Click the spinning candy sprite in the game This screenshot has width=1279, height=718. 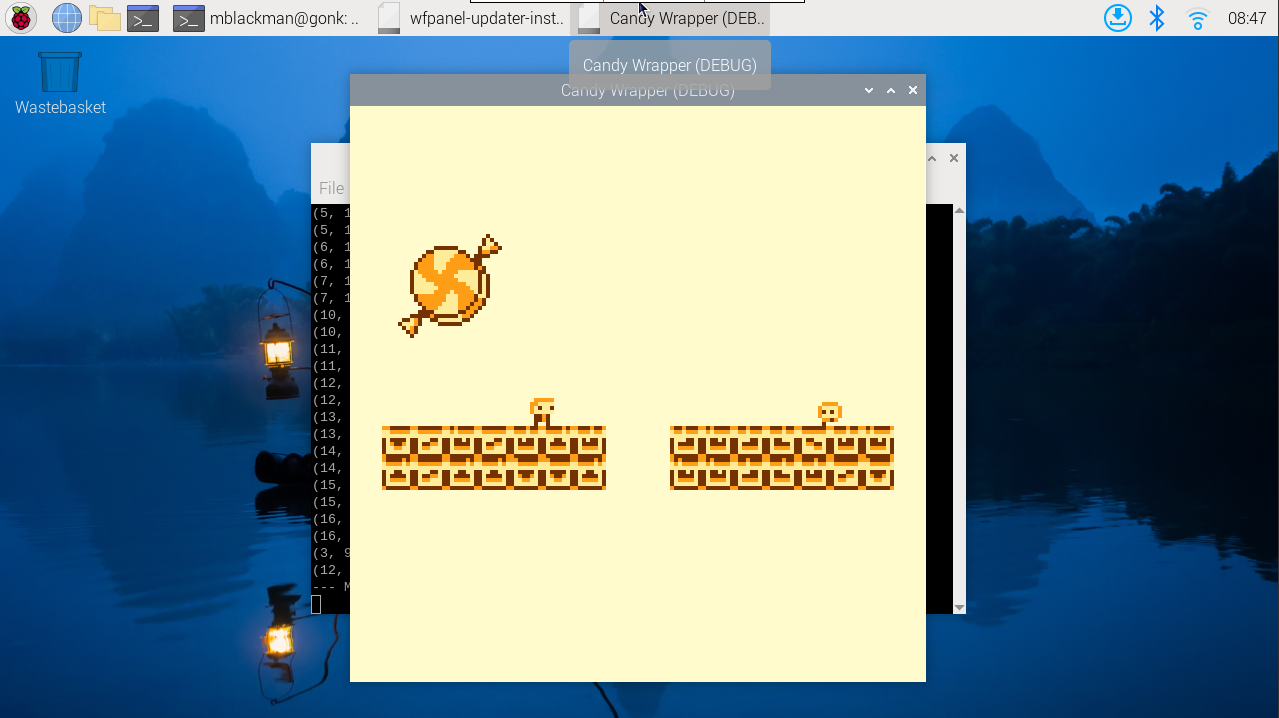coord(447,285)
